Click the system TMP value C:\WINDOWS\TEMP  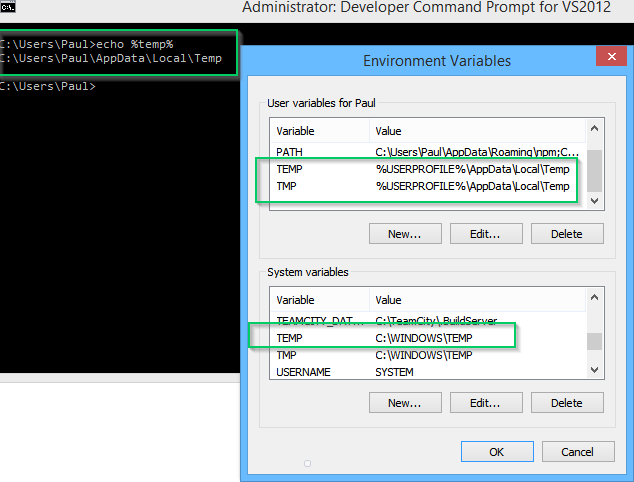pos(424,355)
